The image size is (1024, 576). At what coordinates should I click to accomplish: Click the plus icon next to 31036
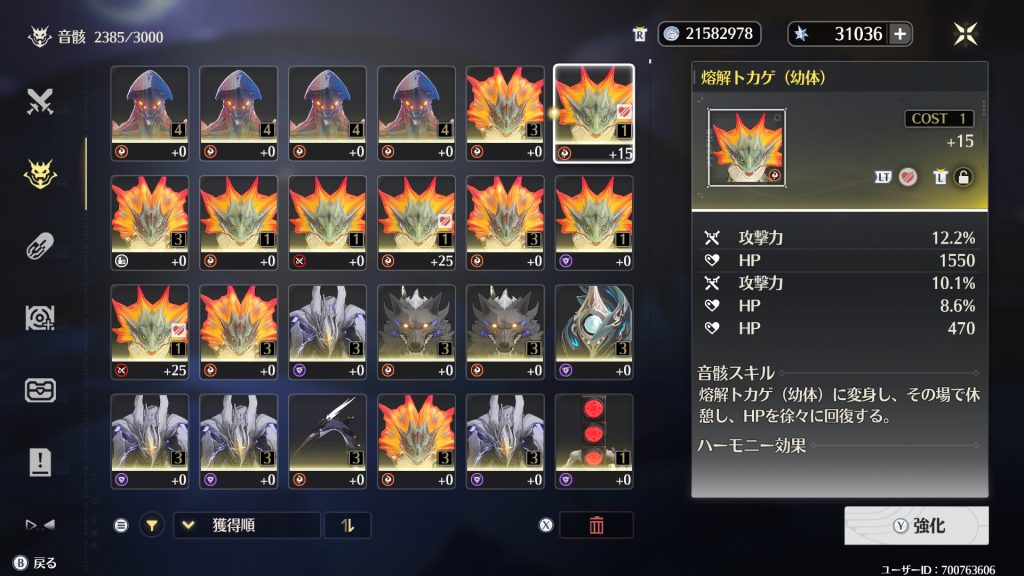[900, 34]
